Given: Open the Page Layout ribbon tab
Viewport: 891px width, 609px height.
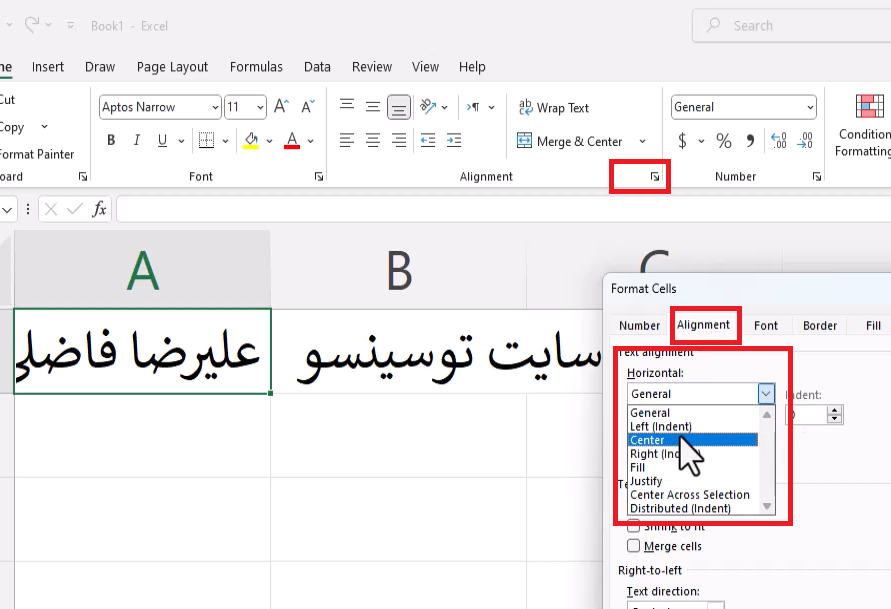Looking at the screenshot, I should click(x=172, y=67).
